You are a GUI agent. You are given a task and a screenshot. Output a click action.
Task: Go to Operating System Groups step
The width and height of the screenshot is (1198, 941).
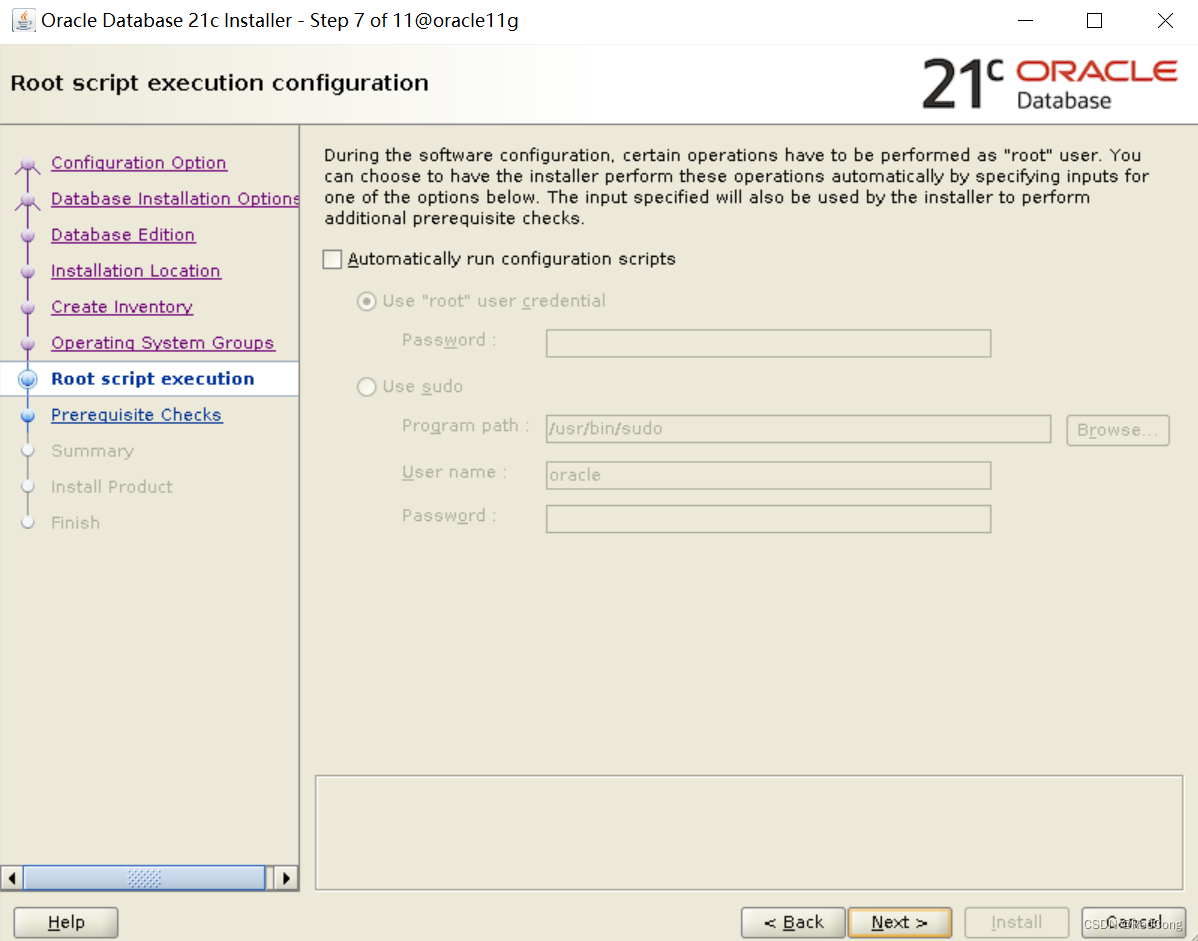(163, 342)
